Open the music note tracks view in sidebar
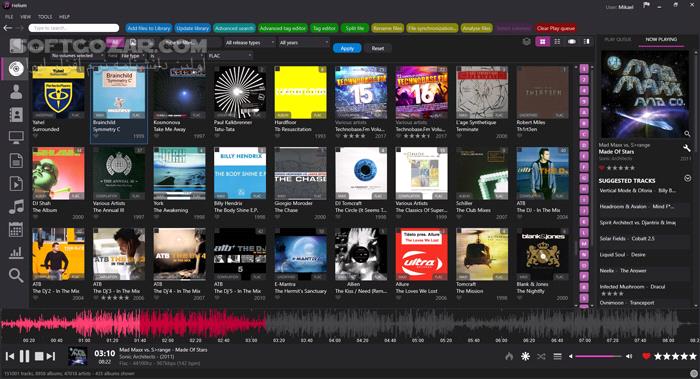This screenshot has height=379, width=700. (x=16, y=207)
